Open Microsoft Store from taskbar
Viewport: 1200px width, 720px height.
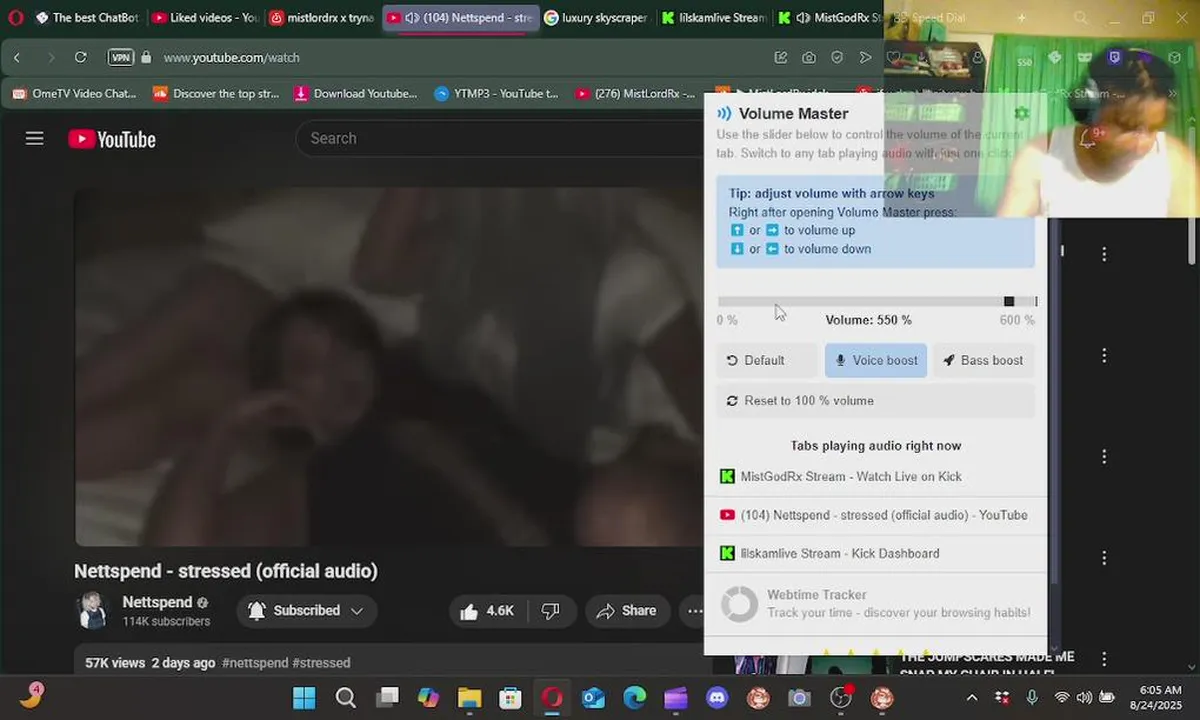(x=510, y=697)
